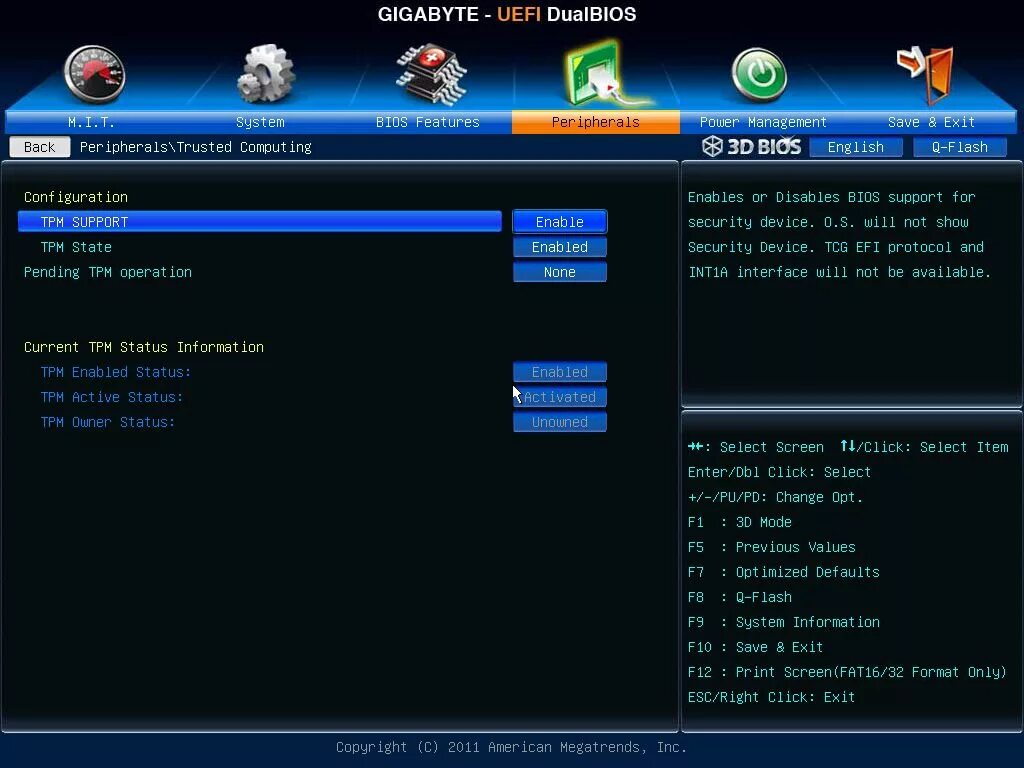
Task: Select the TPM State row label
Action: point(76,247)
